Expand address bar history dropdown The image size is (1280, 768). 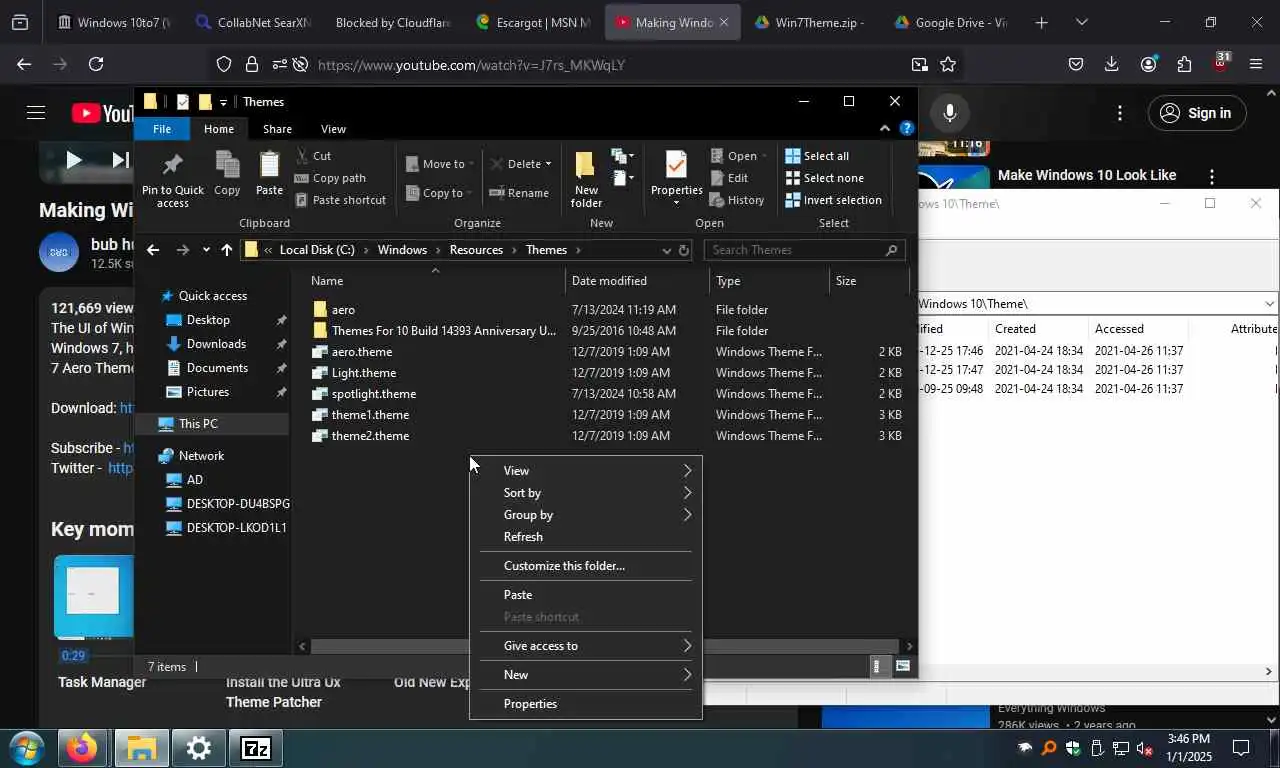pos(666,250)
